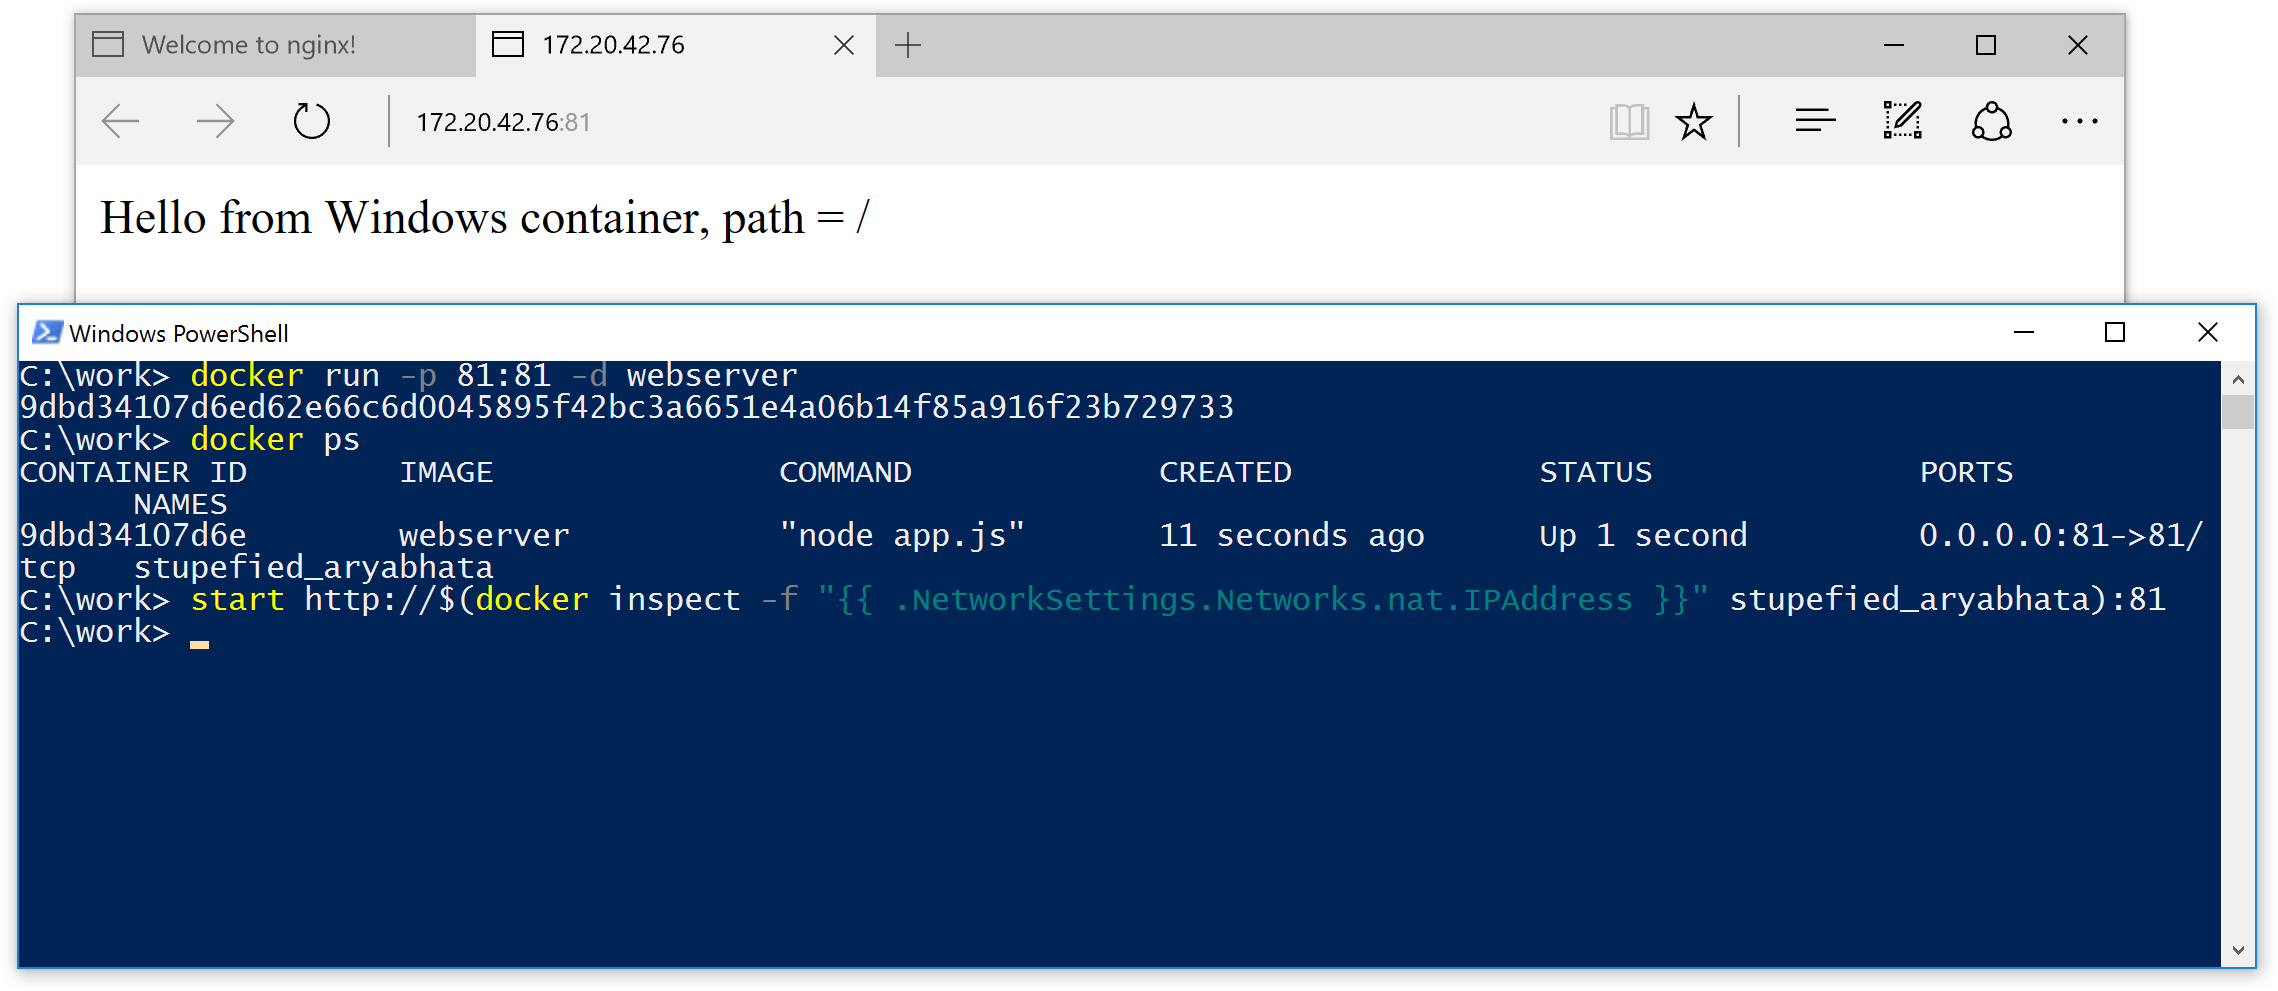Click the forward navigation arrow
The height and width of the screenshot is (991, 2278).
[215, 120]
